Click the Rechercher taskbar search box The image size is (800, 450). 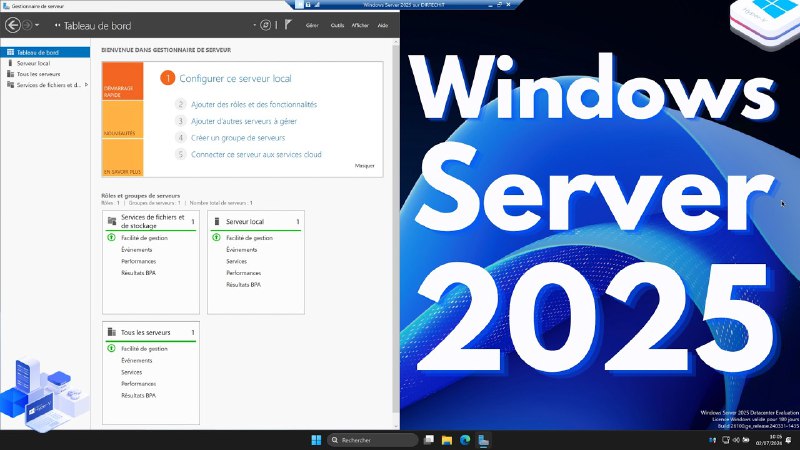pyautogui.click(x=372, y=440)
